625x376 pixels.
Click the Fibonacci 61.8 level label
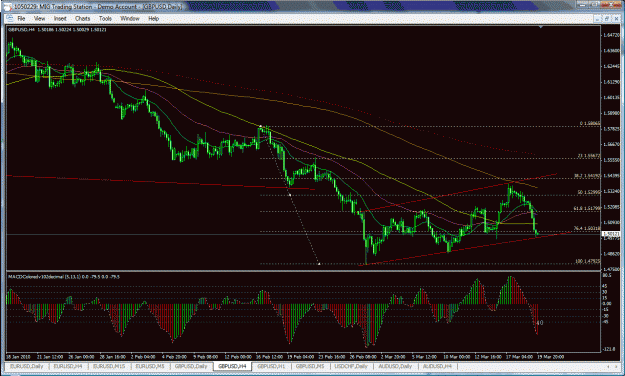pos(587,208)
